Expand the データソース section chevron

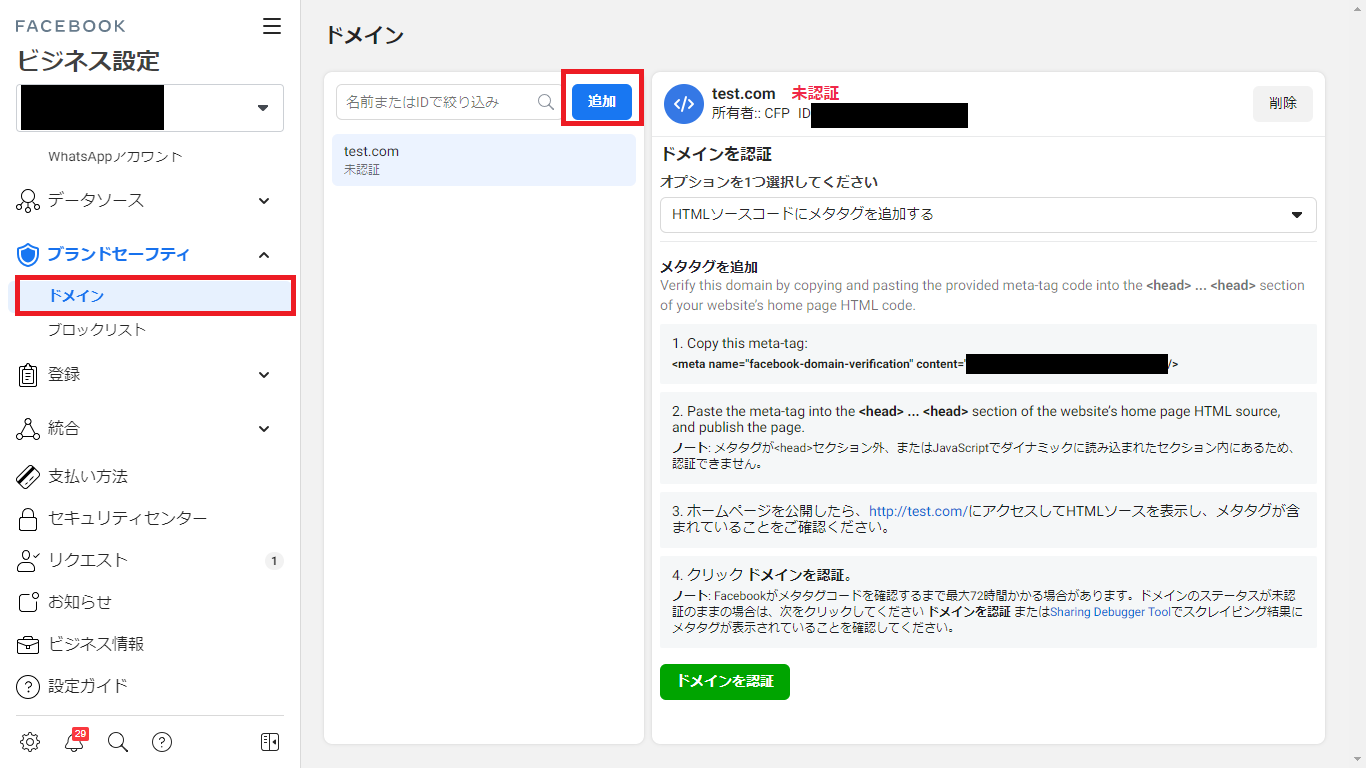pyautogui.click(x=264, y=201)
